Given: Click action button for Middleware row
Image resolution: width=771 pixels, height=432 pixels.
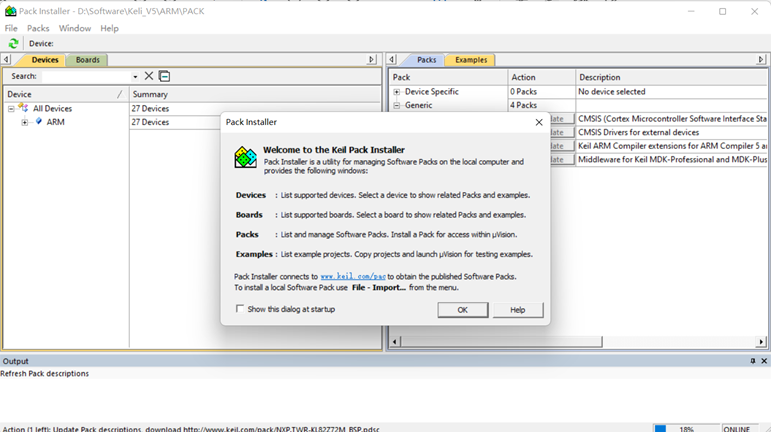Looking at the screenshot, I should 562,159.
